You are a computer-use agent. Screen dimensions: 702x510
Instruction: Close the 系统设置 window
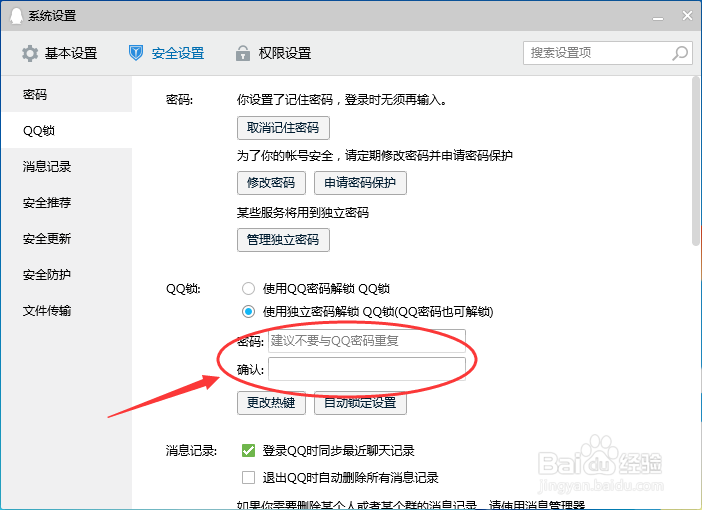coord(687,16)
